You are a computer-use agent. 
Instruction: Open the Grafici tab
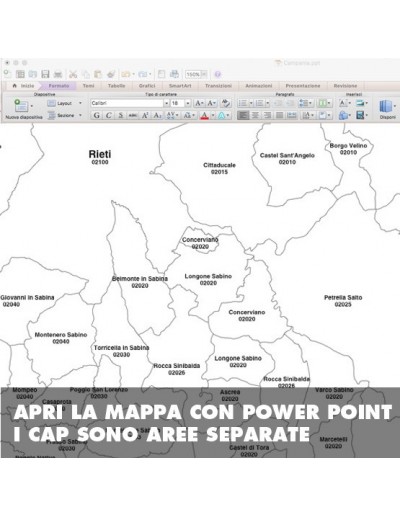coord(147,86)
